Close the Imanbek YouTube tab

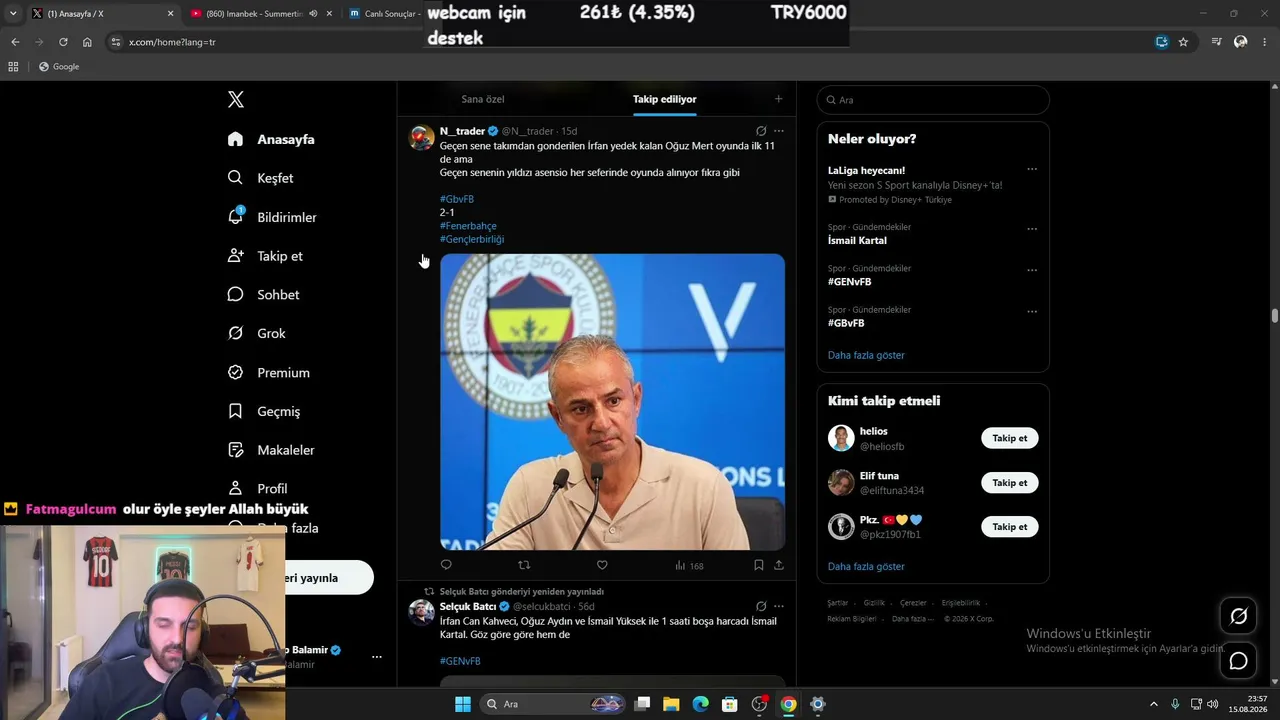329,14
